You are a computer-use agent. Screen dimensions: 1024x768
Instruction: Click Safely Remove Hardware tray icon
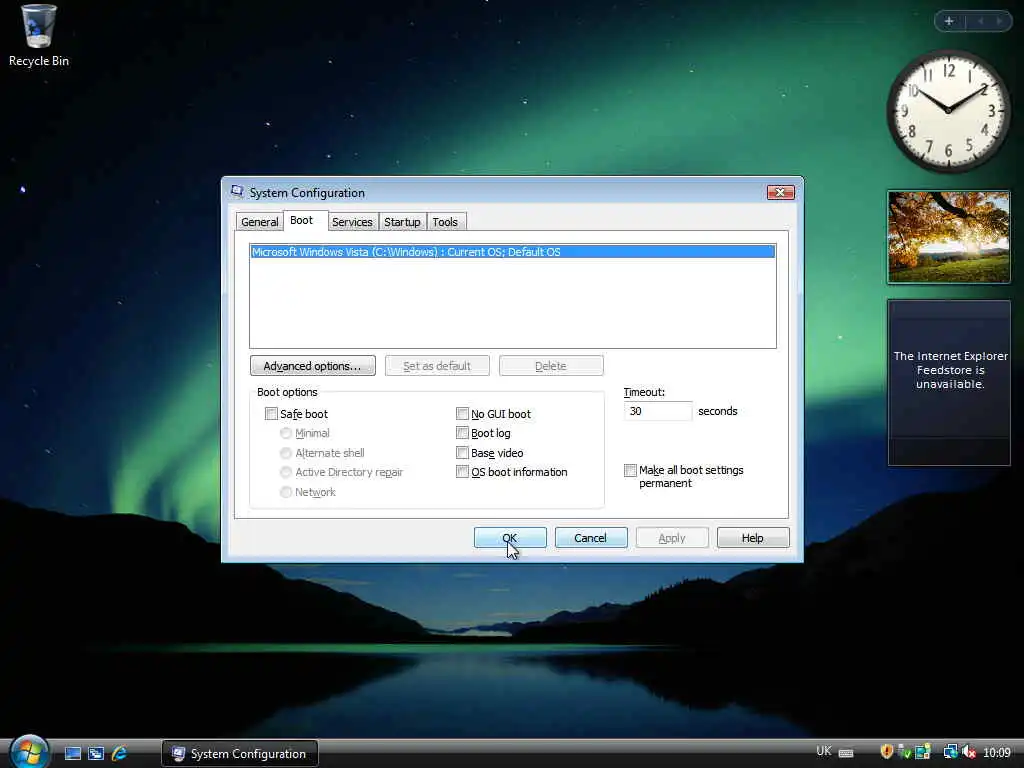(904, 752)
